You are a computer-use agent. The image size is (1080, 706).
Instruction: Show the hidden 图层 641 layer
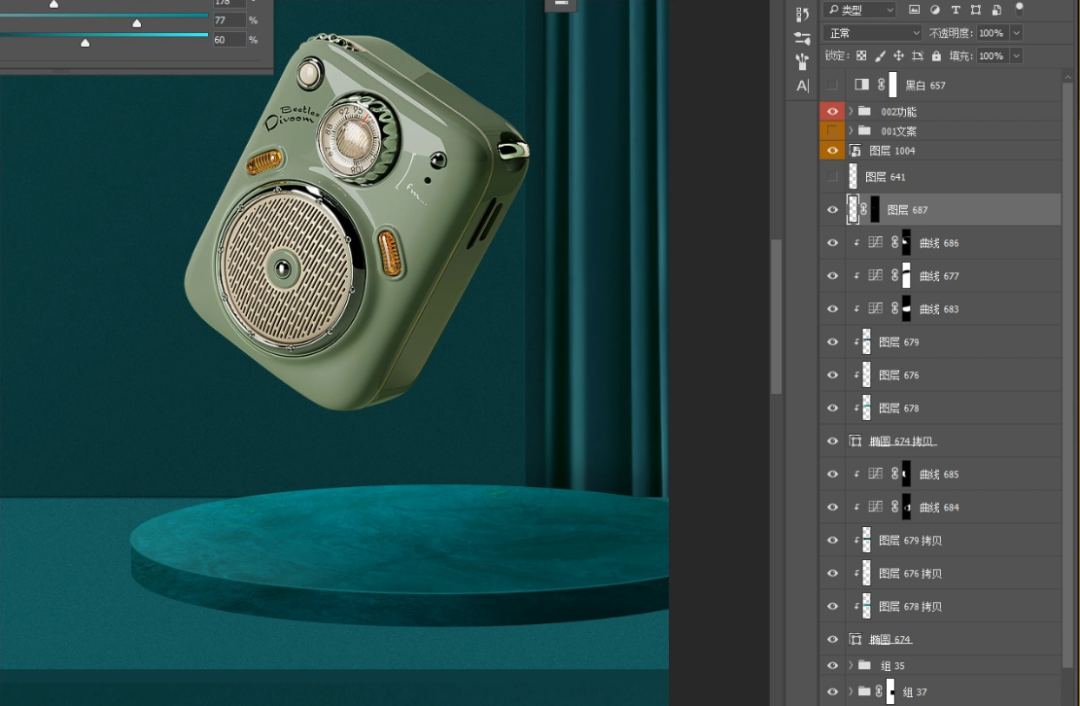click(x=832, y=176)
